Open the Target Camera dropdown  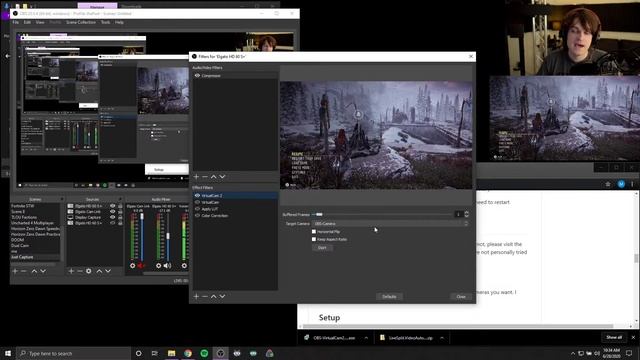[390, 224]
